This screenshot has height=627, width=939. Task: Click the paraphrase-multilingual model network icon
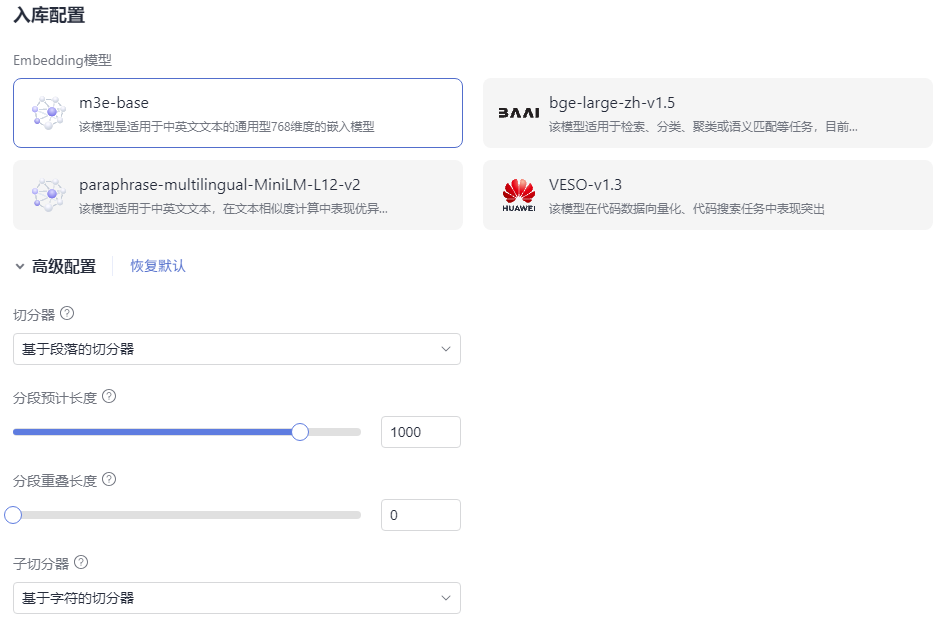(47, 195)
